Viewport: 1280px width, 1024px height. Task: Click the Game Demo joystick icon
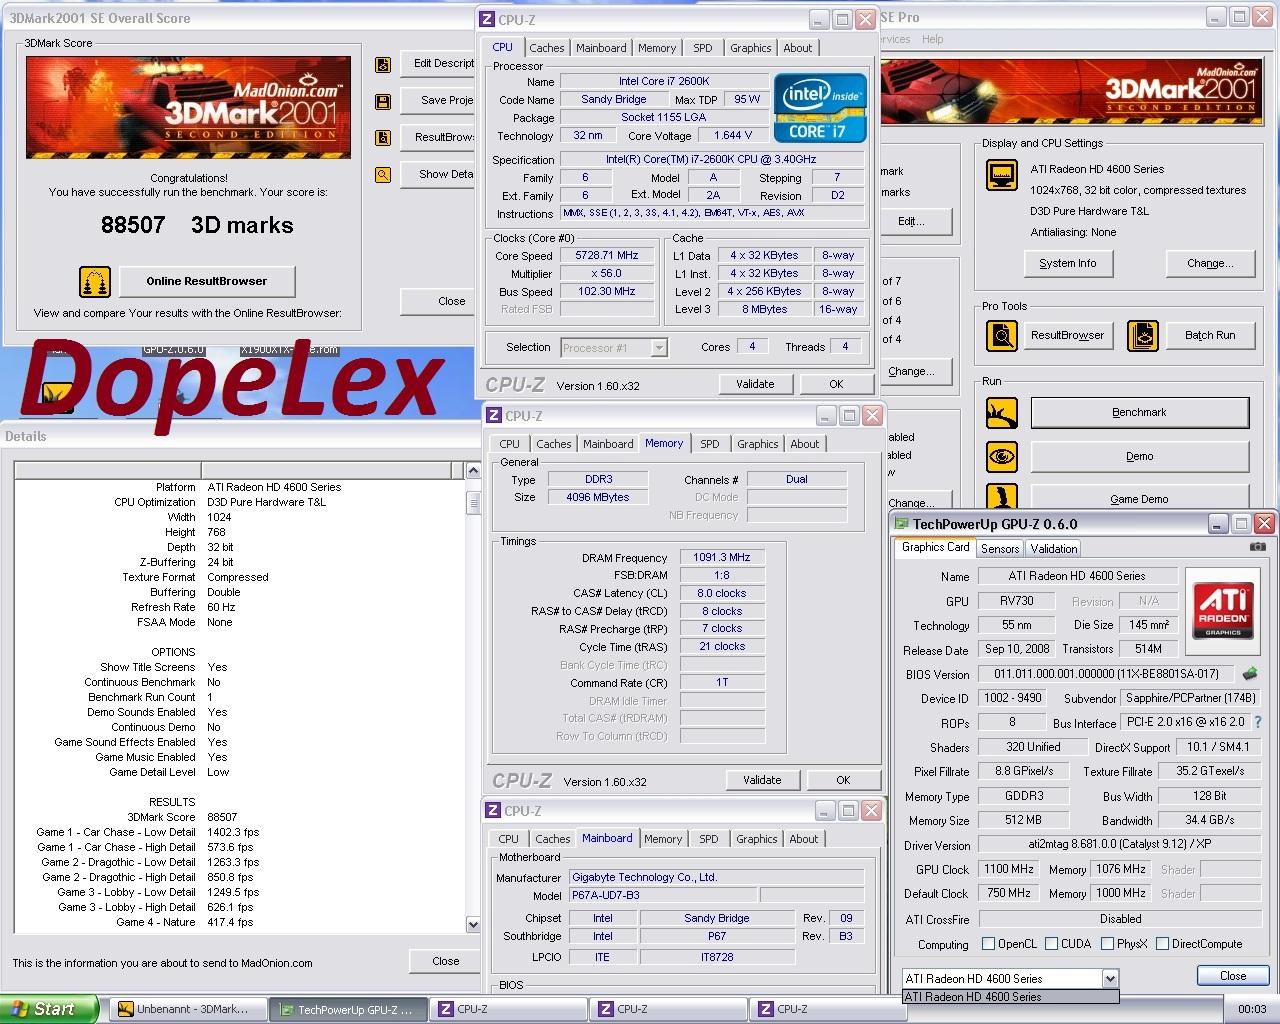(x=1002, y=497)
